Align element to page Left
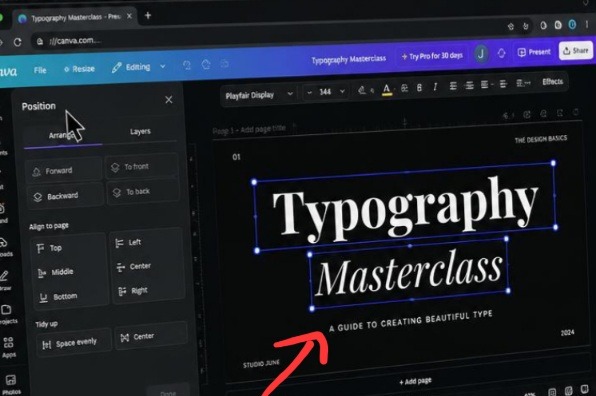 128,242
